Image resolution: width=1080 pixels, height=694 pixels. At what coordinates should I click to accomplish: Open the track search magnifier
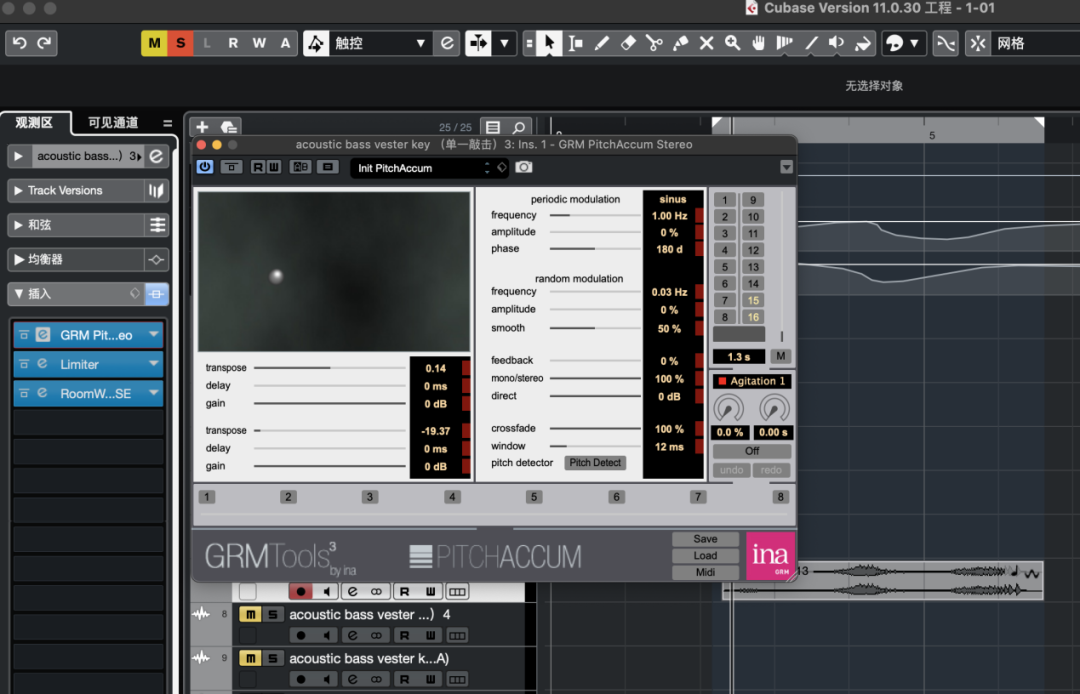(x=519, y=127)
